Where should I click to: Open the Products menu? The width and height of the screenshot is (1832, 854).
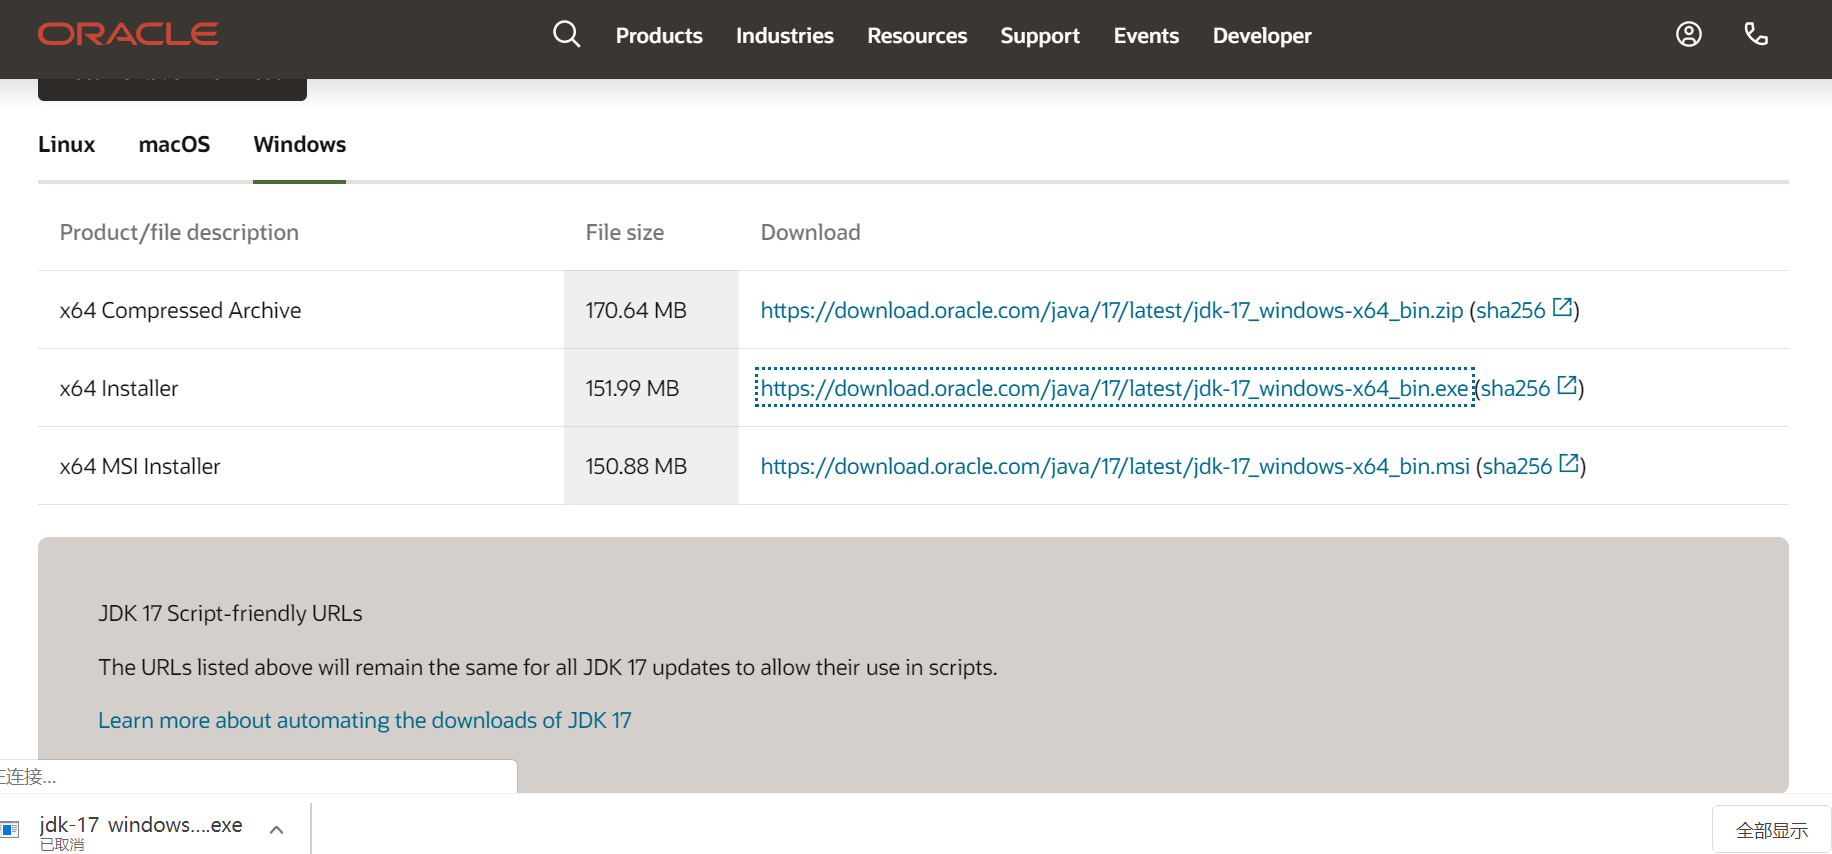[x=659, y=36]
